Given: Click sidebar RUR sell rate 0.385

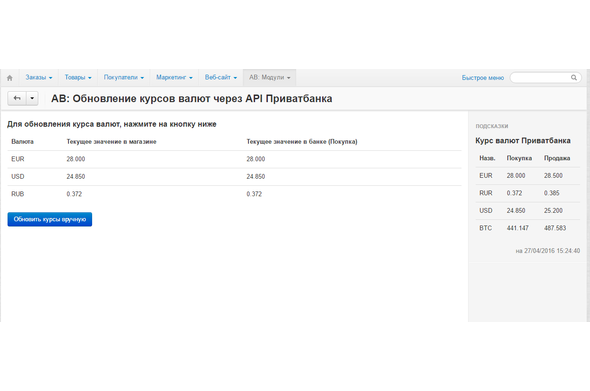Looking at the screenshot, I should [552, 193].
